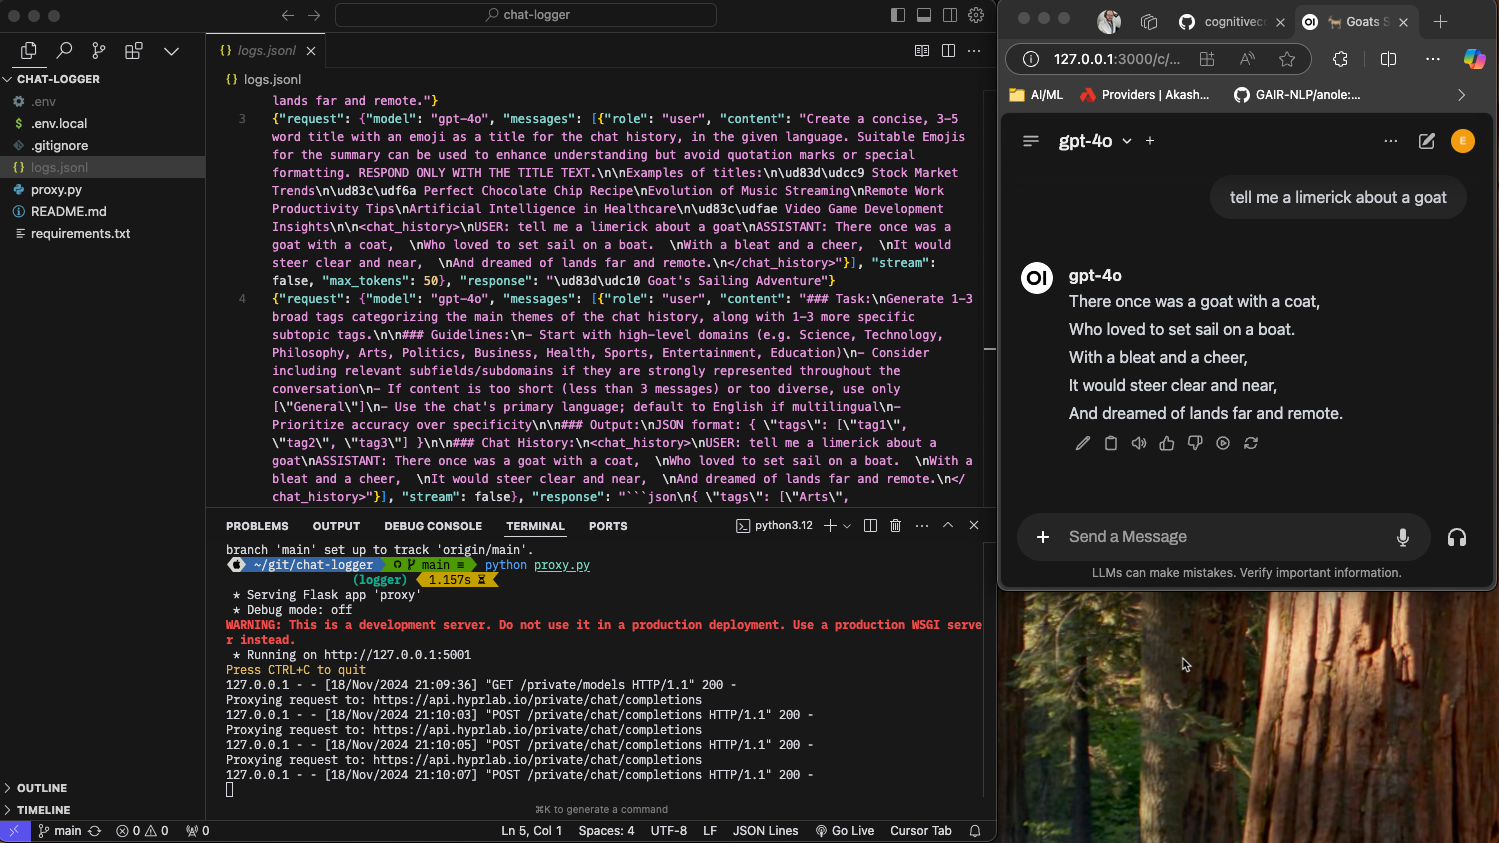
Task: Maximize the panel with the chevron-up icon
Action: [x=948, y=526]
